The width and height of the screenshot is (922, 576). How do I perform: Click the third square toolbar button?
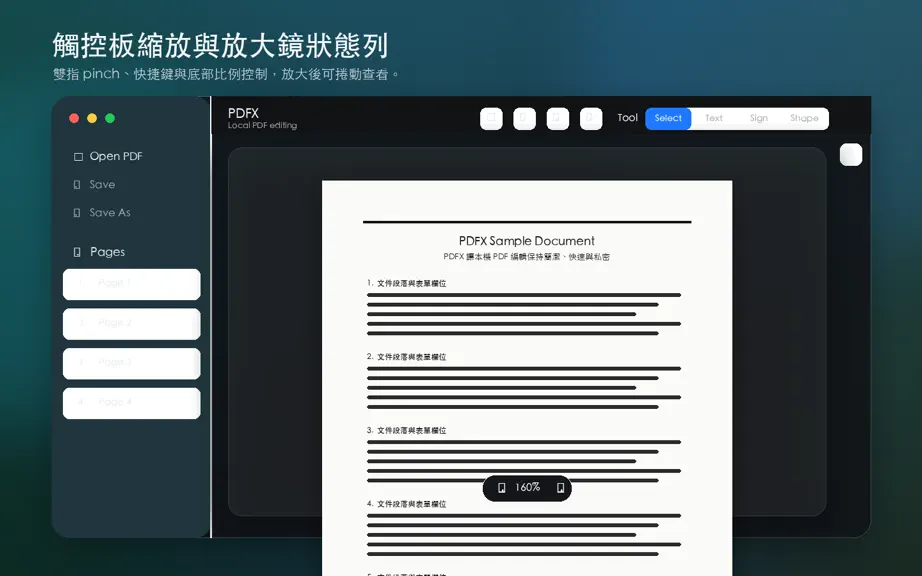tap(558, 118)
